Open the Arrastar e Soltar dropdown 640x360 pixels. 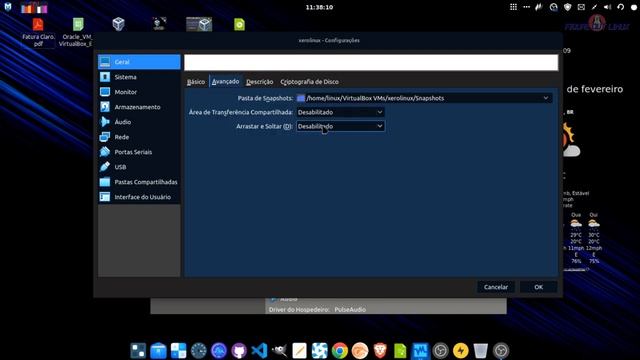tap(340, 127)
